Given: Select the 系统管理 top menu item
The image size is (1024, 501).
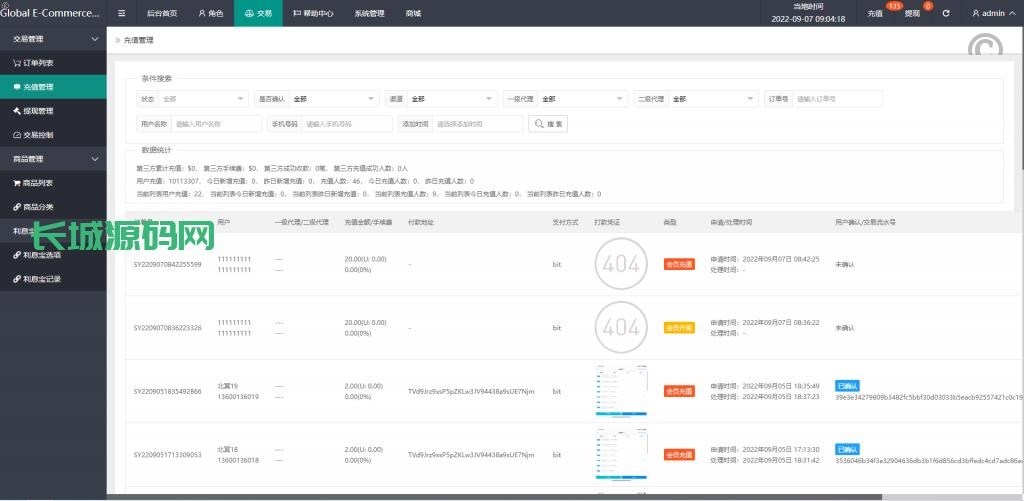Looking at the screenshot, I should [x=369, y=14].
